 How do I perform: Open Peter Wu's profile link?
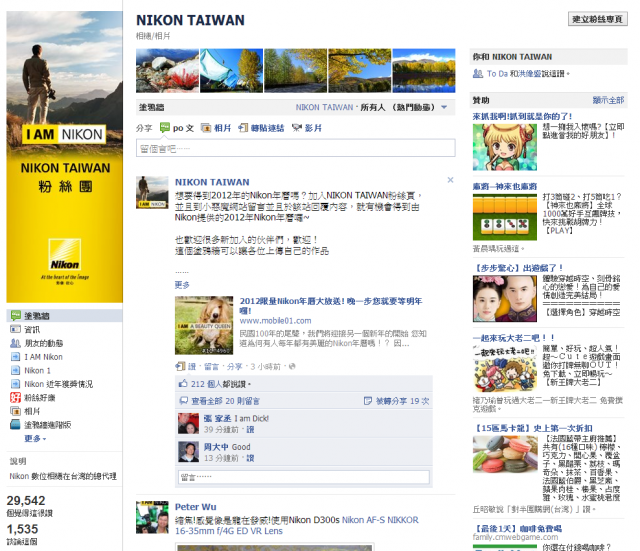click(196, 507)
